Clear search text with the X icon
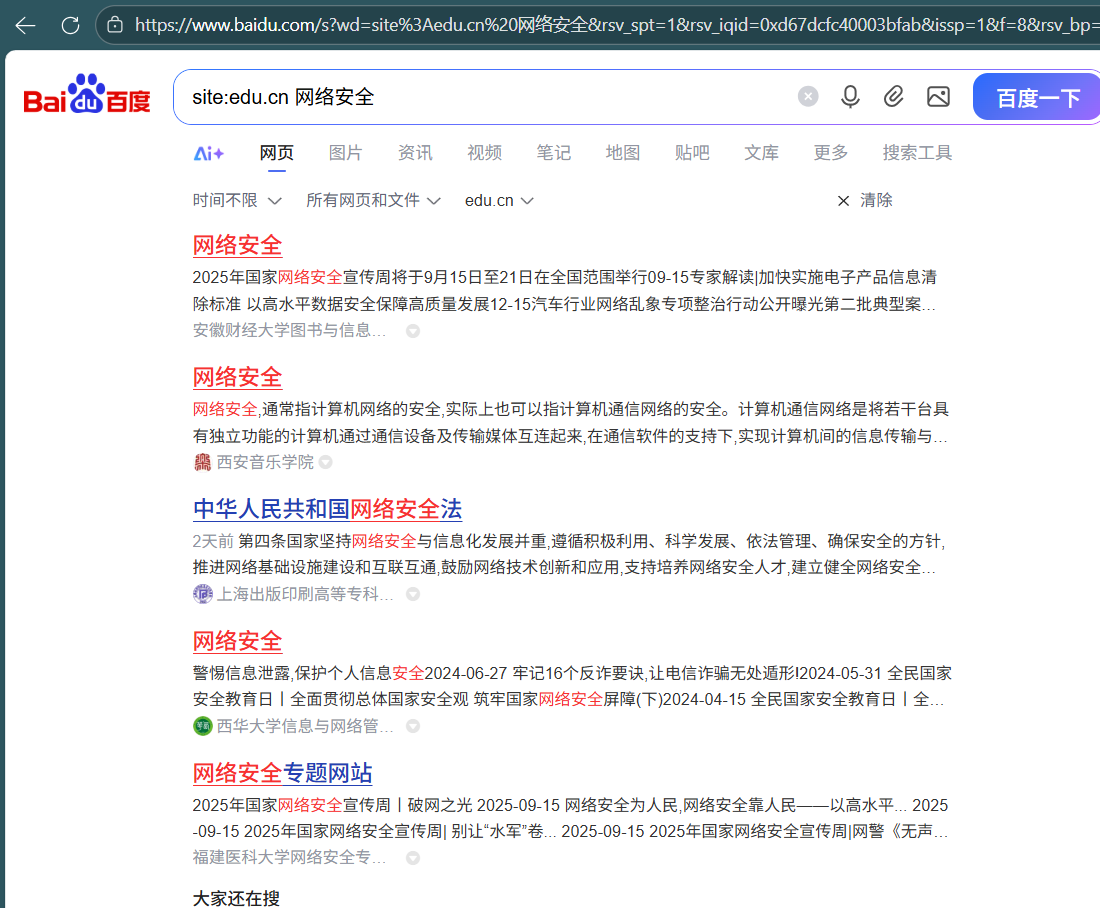The image size is (1100, 908). 808,96
